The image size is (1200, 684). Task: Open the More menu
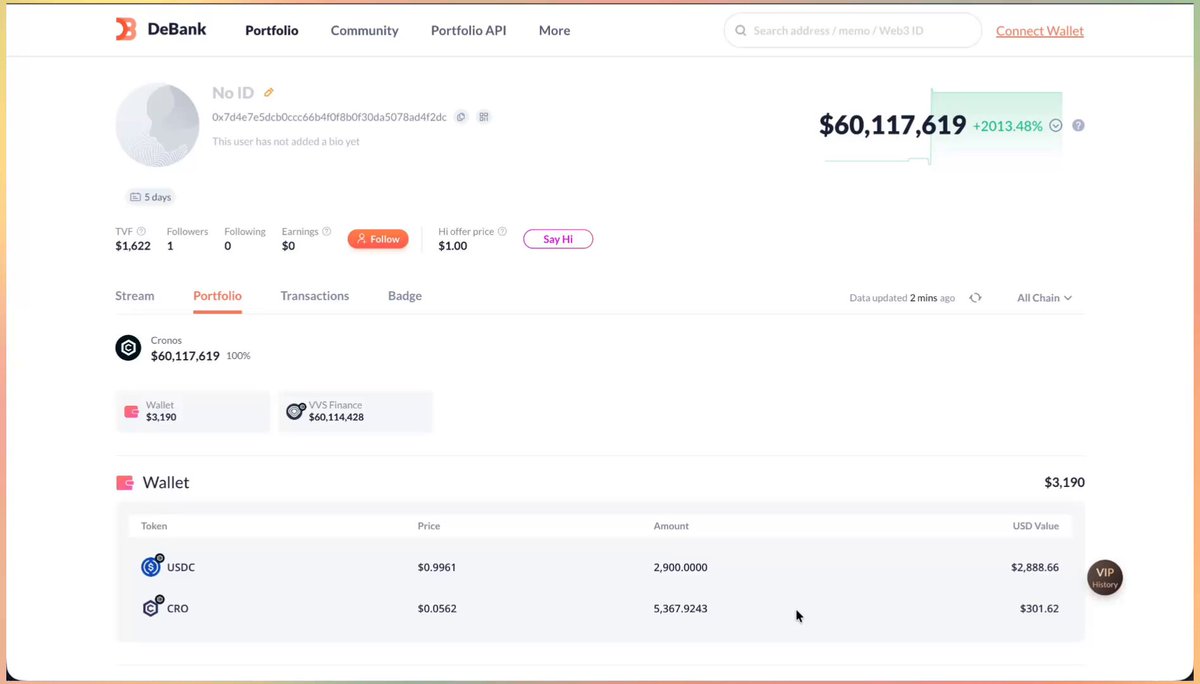pyautogui.click(x=554, y=31)
